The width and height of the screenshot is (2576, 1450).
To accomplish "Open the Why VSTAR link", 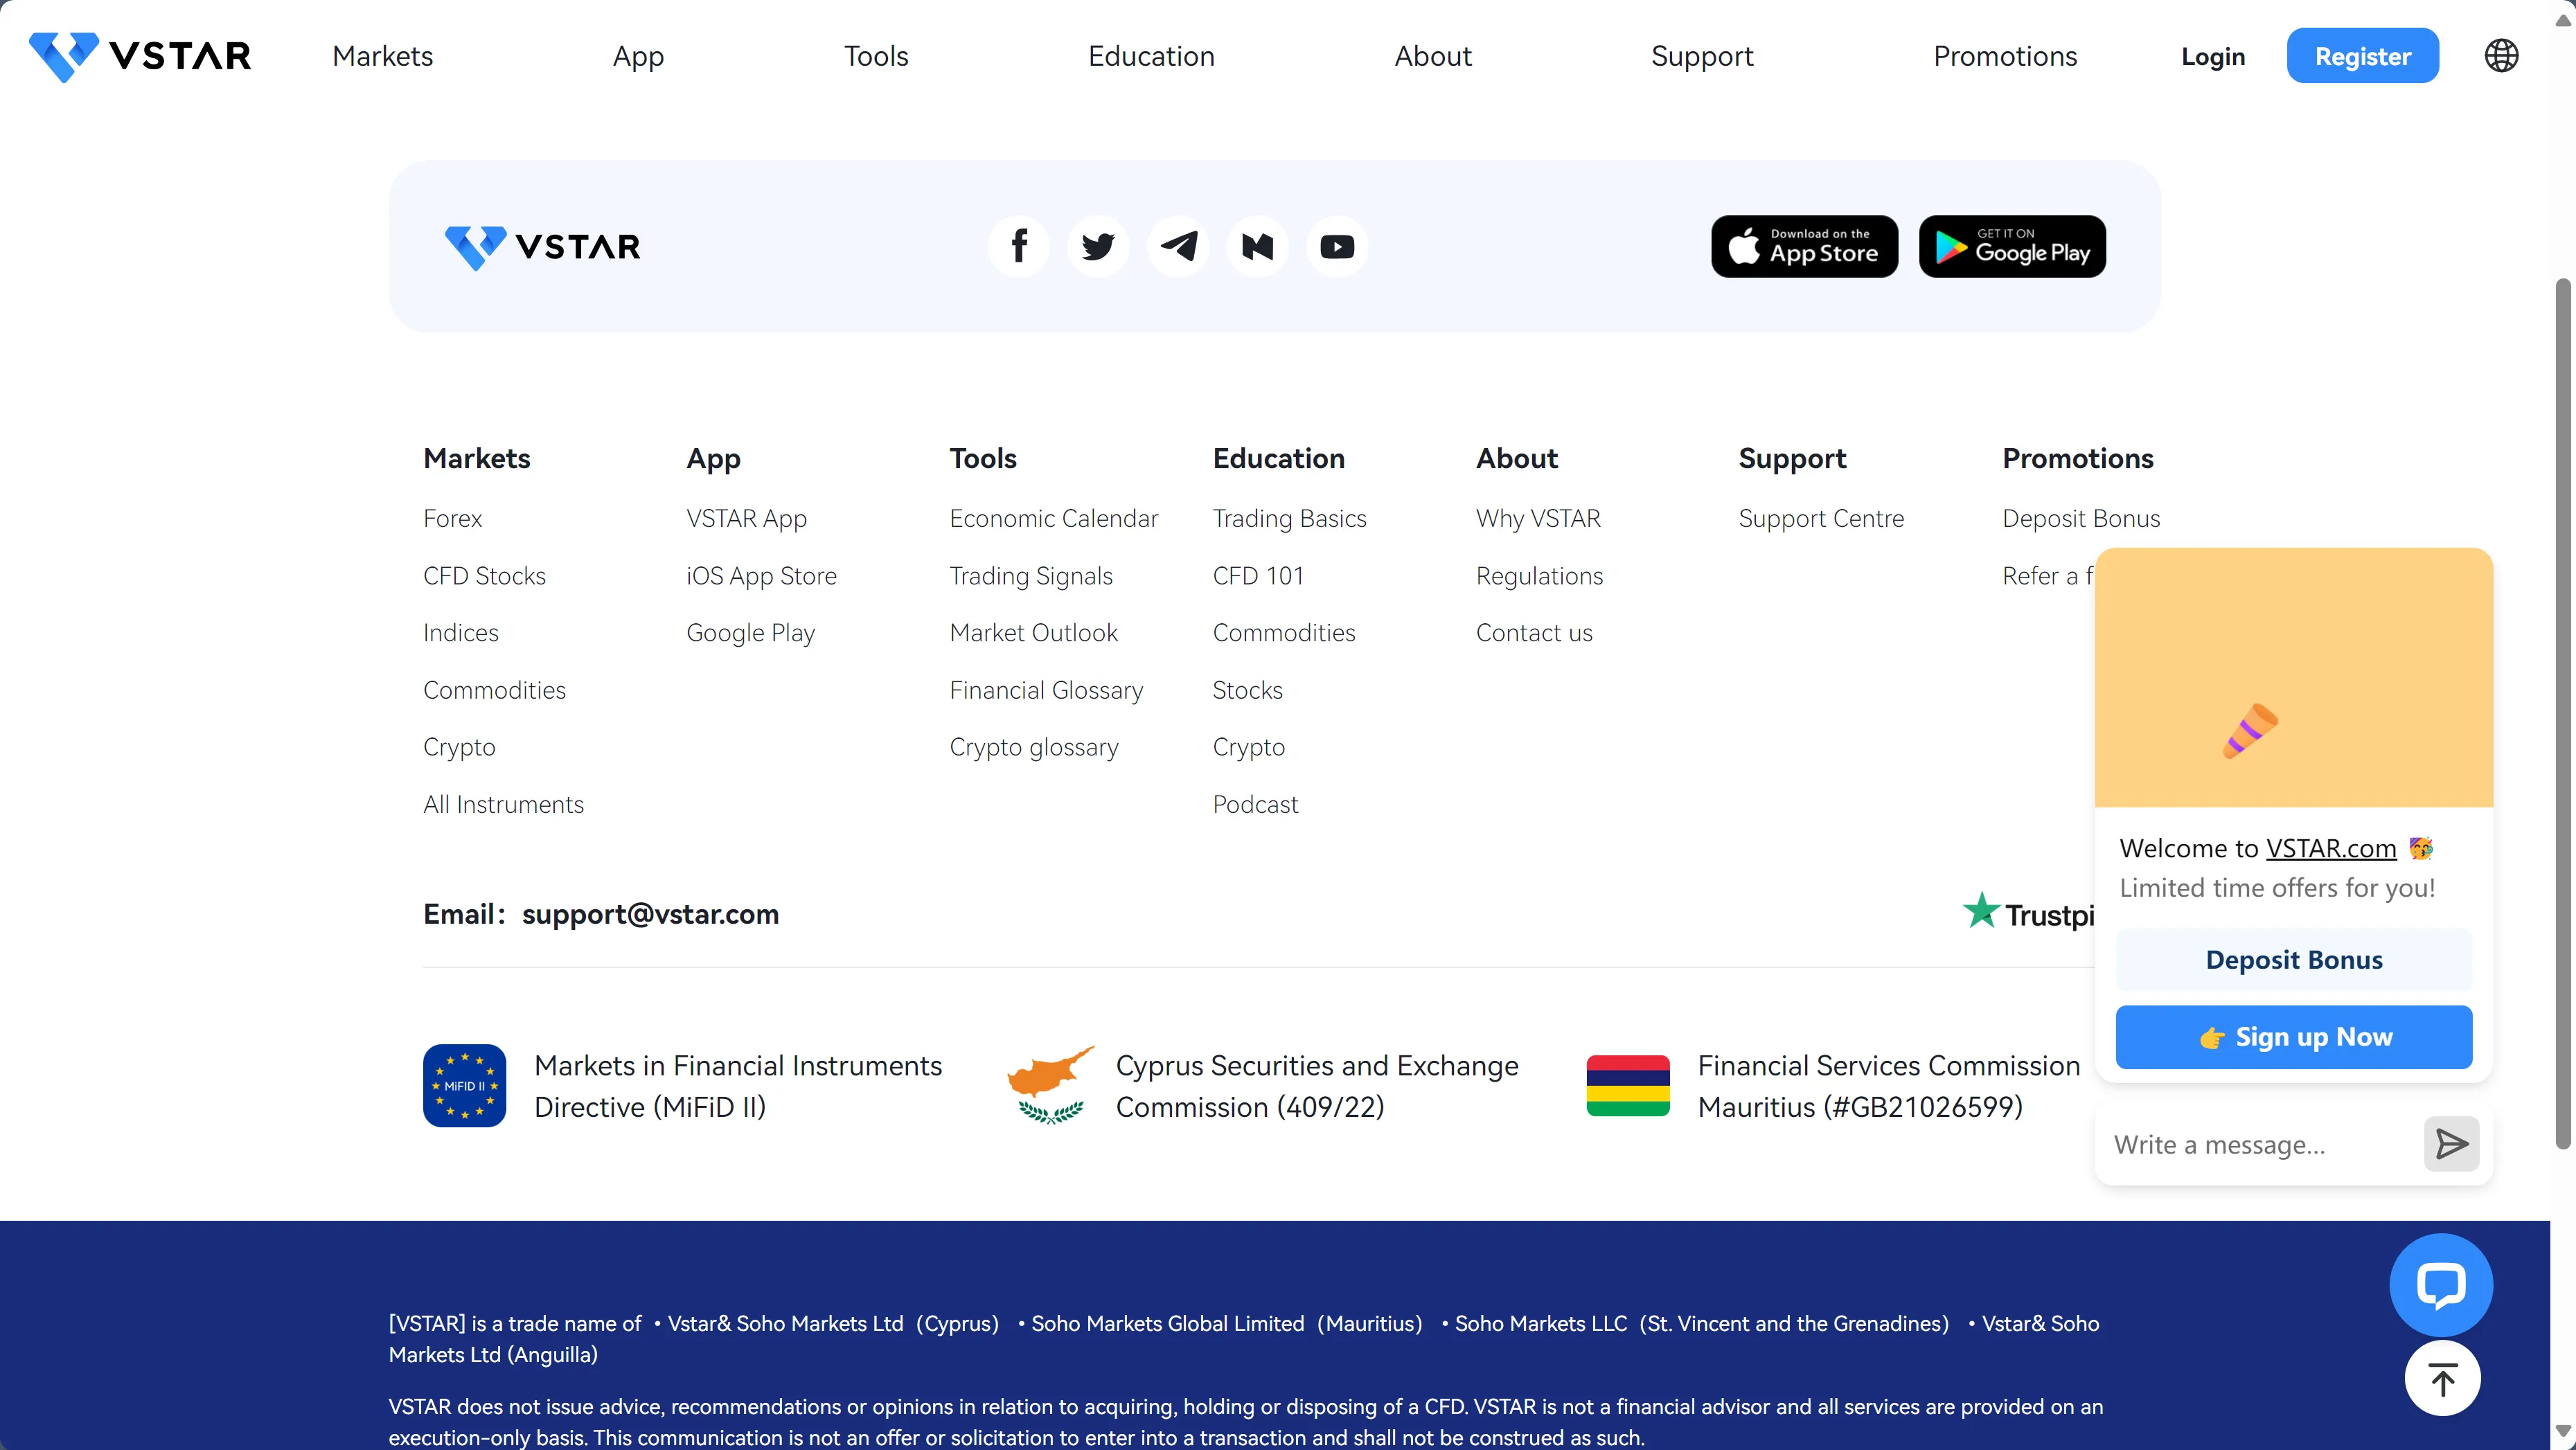I will (x=1538, y=518).
